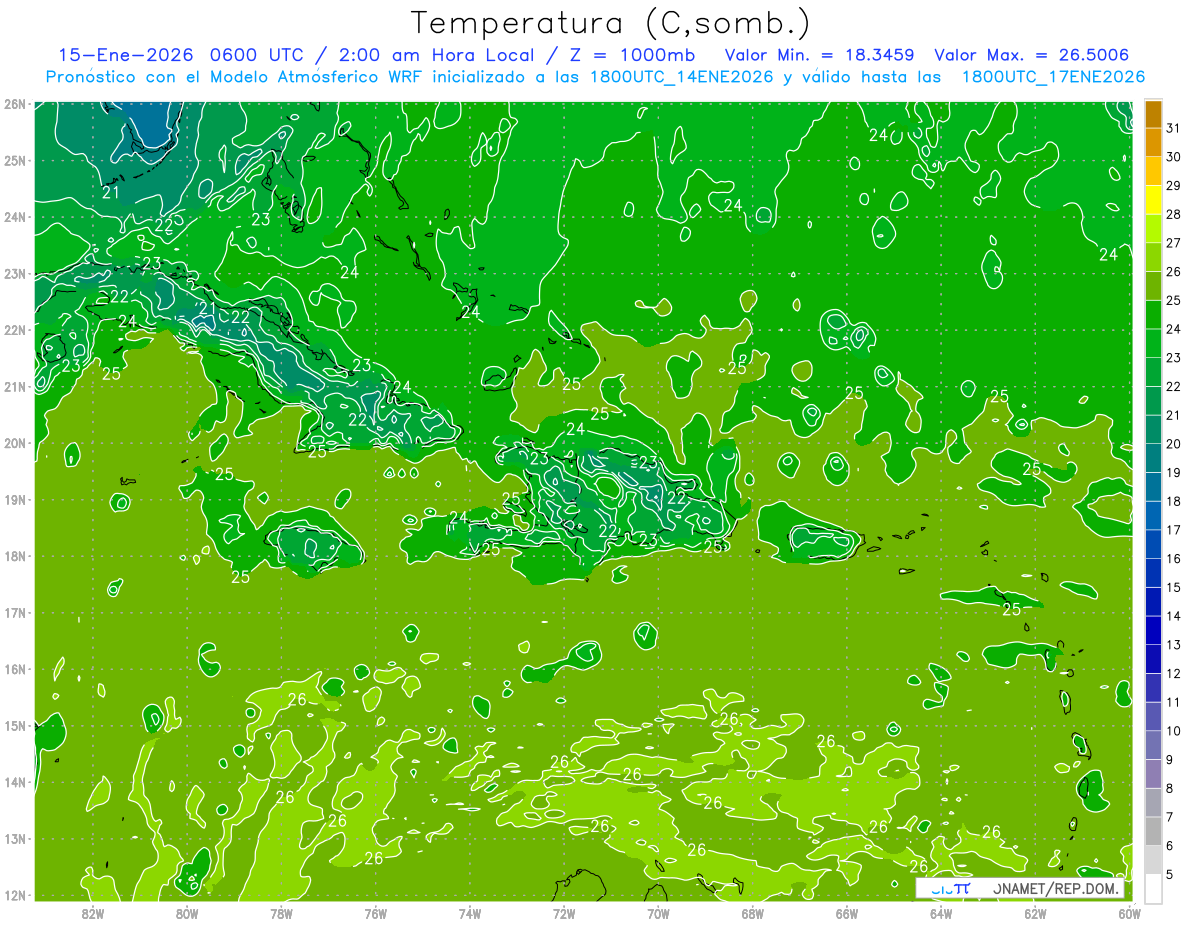Click the light gray swatch between 6 and 7
Viewport: 1200px width, 927px height.
click(1153, 832)
